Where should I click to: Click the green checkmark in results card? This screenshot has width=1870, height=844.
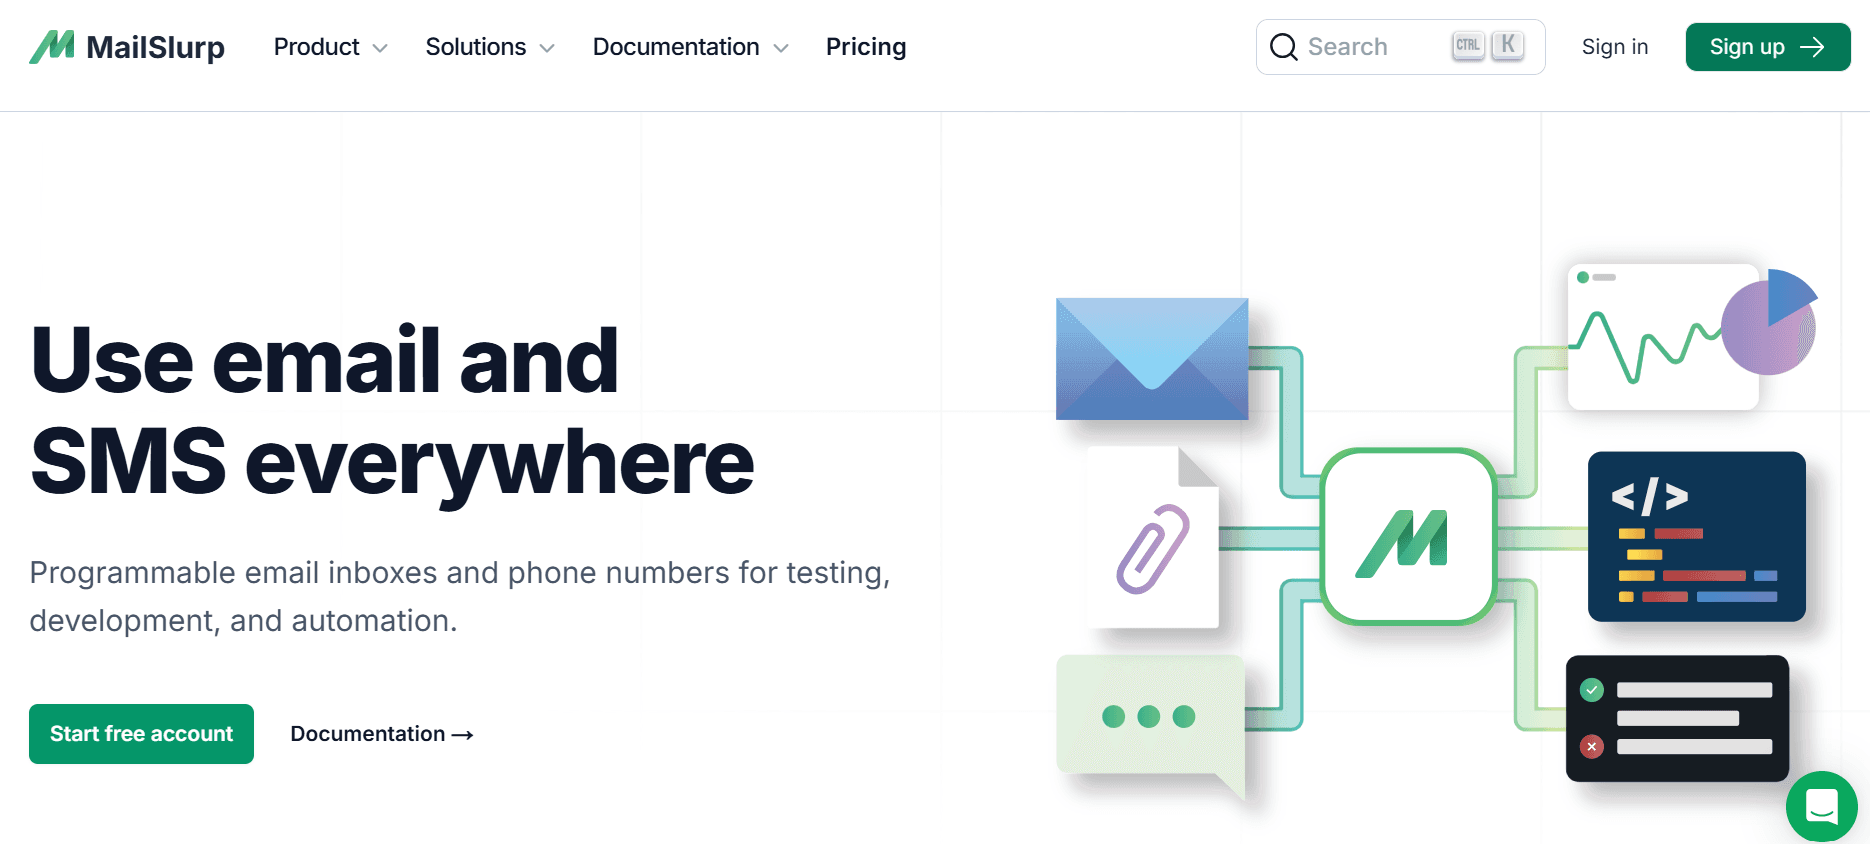1592,689
